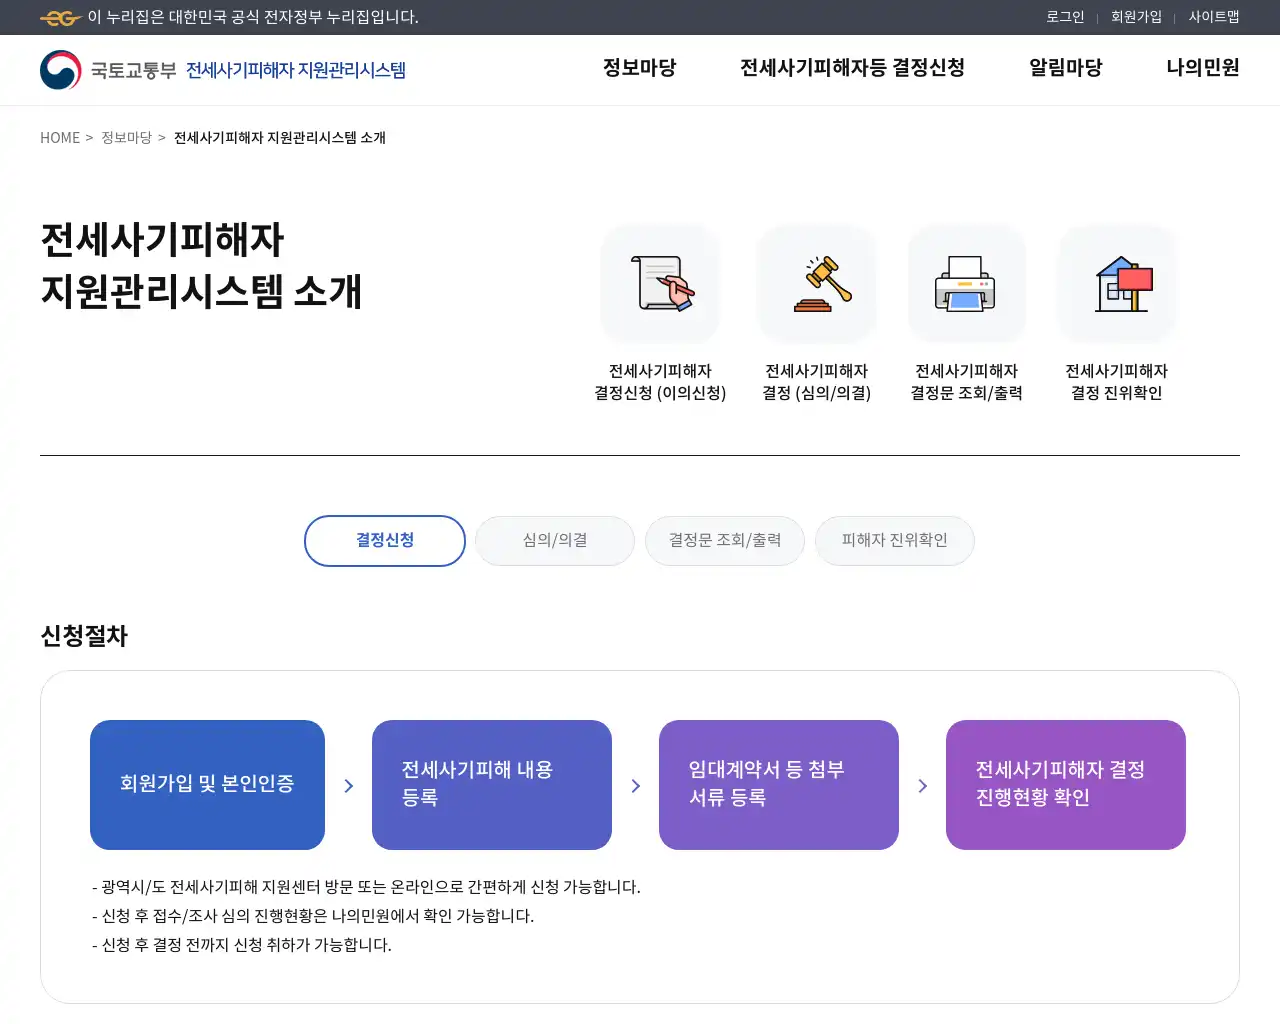Open the 로그인 link
Viewport: 1280px width, 1024px height.
[1065, 17]
